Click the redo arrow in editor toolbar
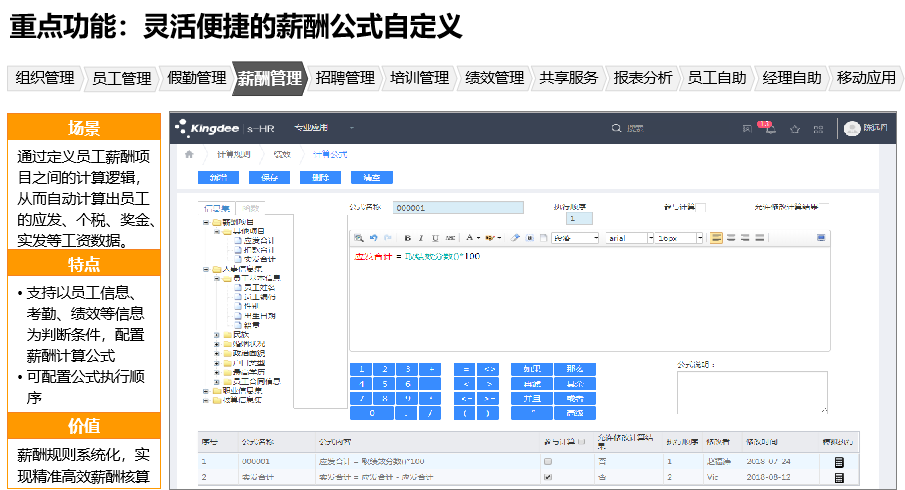 click(388, 238)
